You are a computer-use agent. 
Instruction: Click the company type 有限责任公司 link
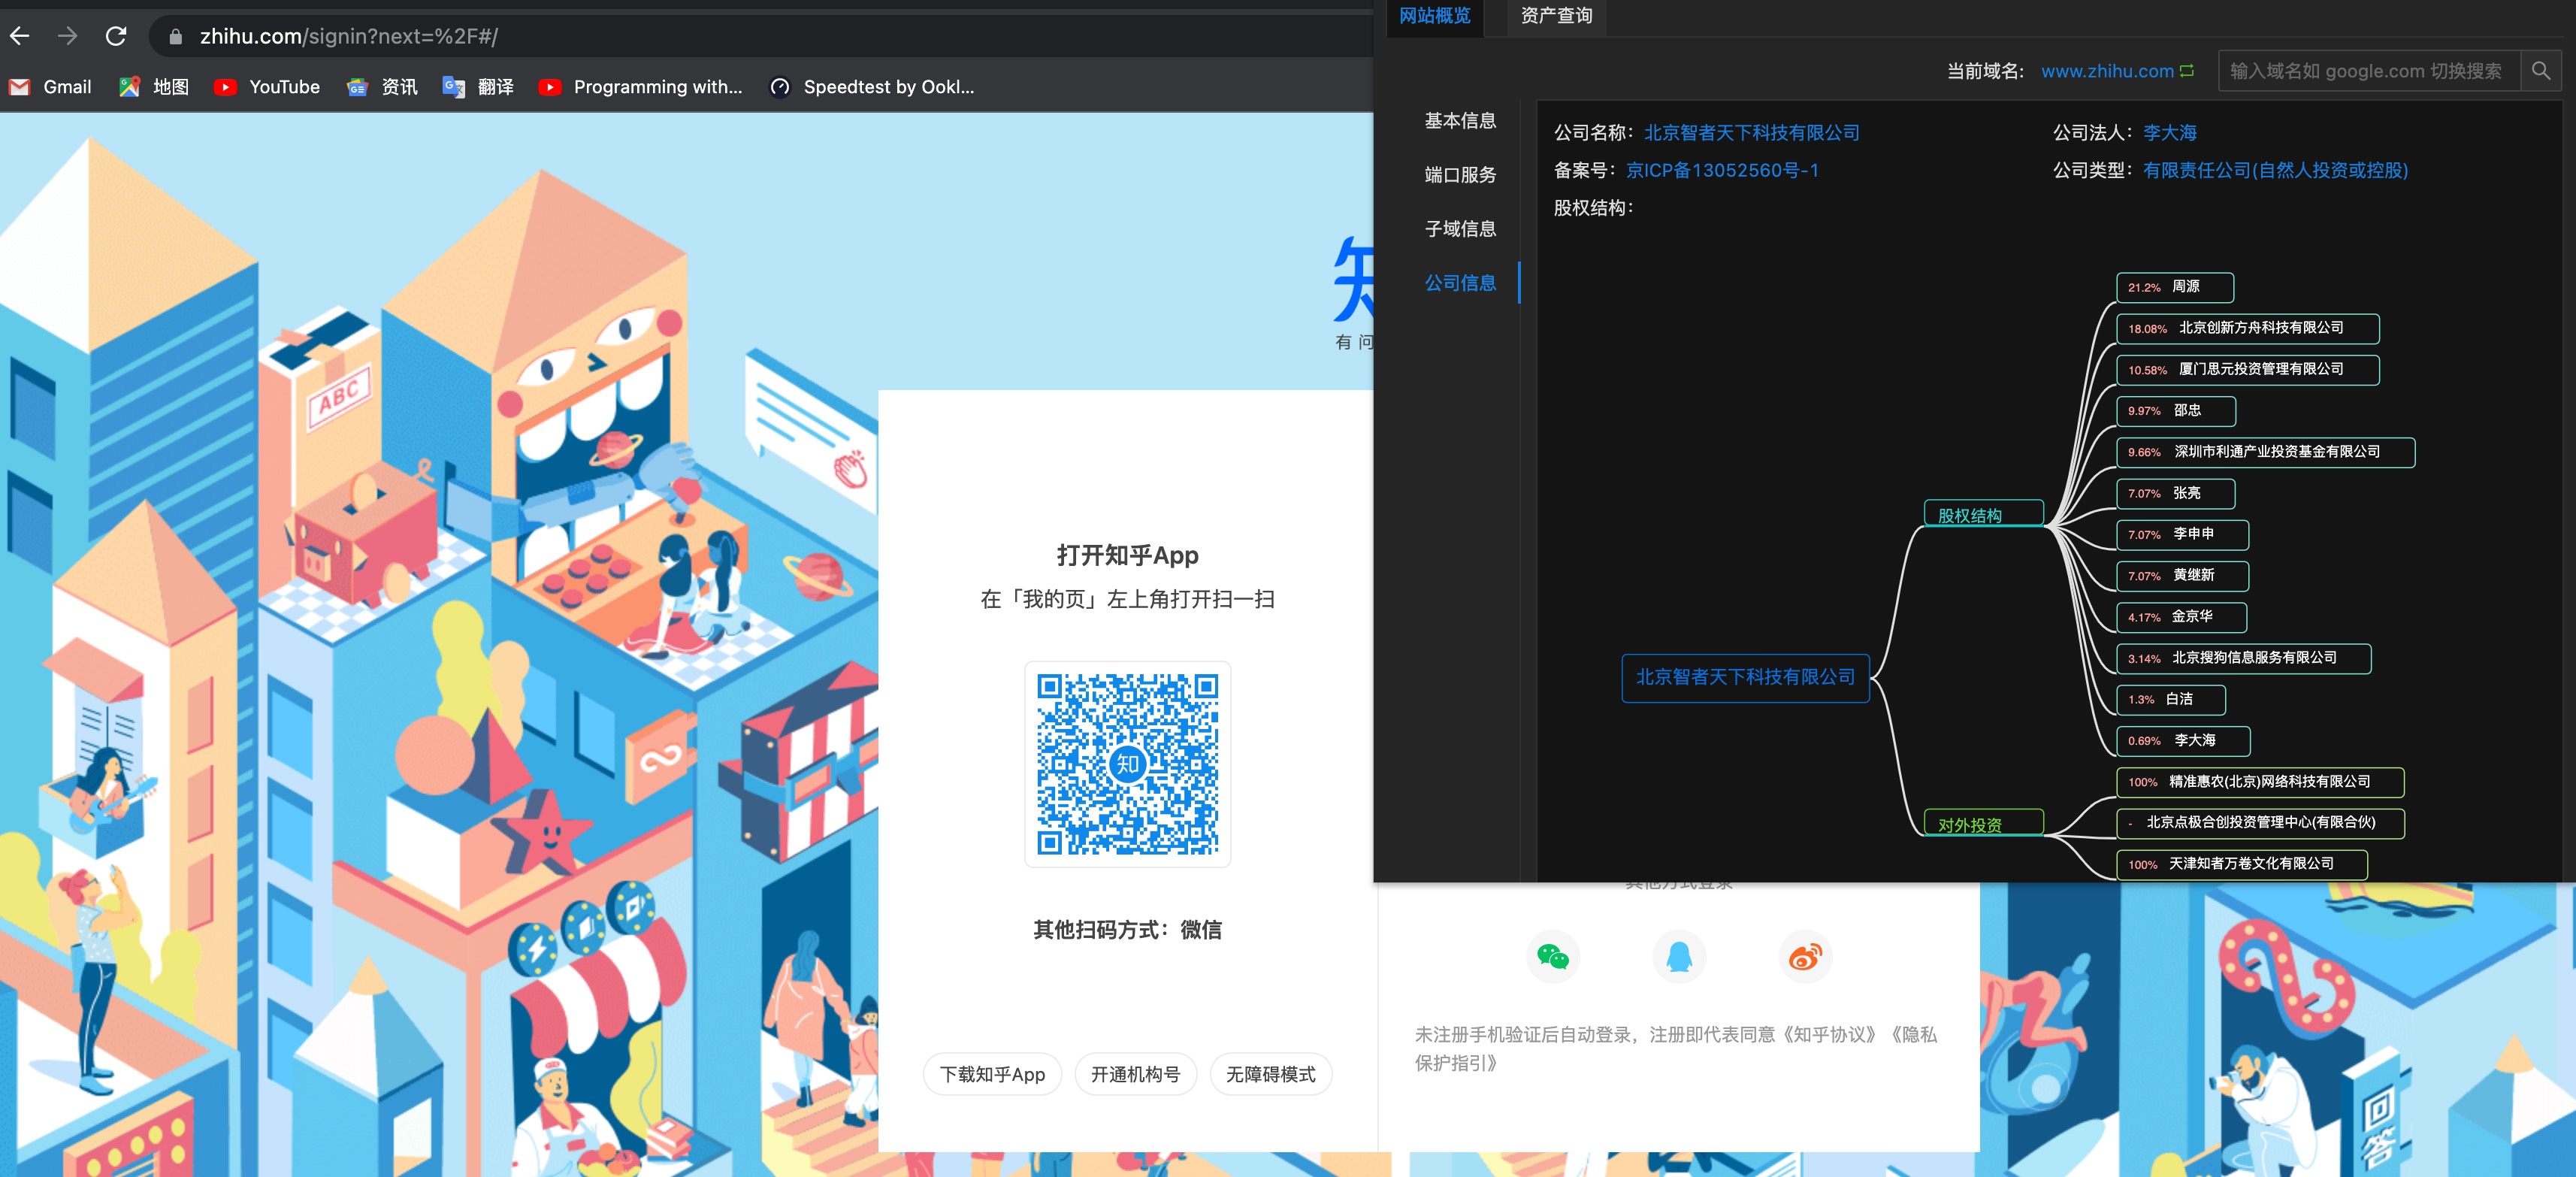(2275, 170)
